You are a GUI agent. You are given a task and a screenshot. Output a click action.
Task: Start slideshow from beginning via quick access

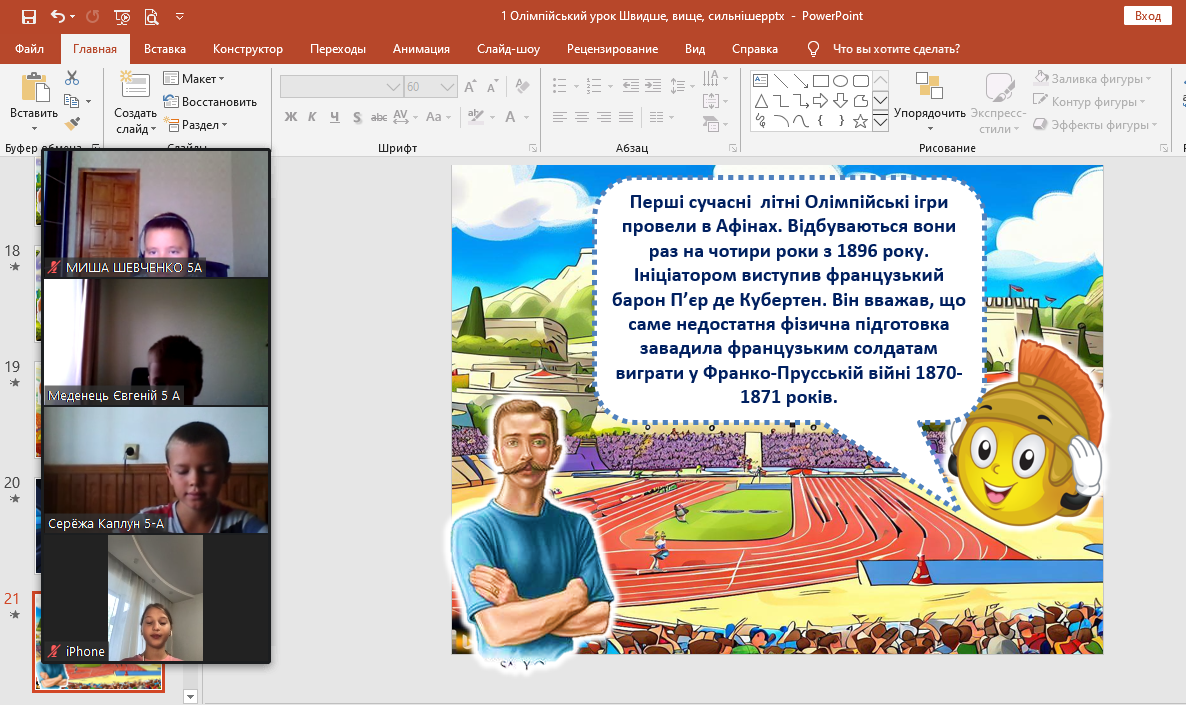pyautogui.click(x=122, y=16)
